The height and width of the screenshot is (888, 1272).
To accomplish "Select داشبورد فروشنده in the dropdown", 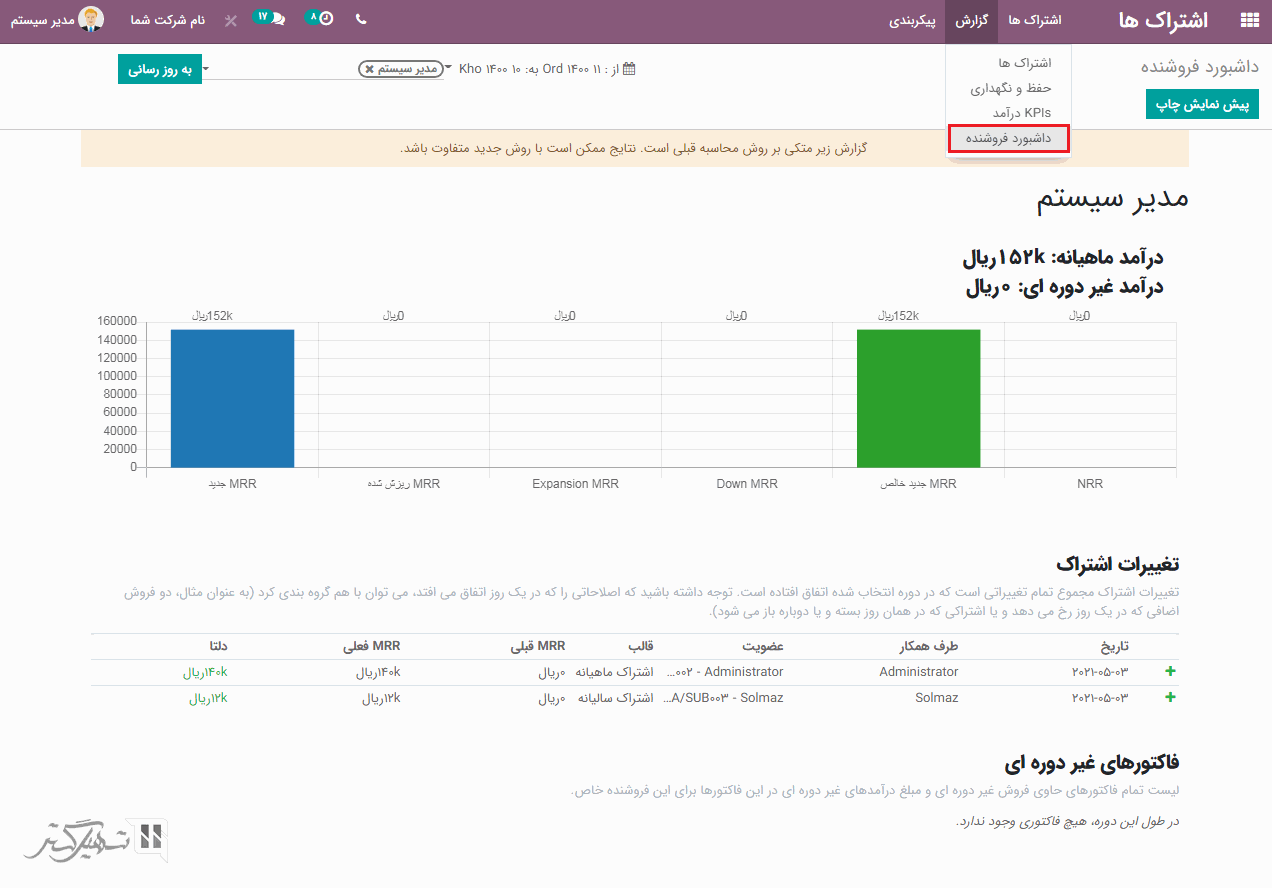I will 1008,139.
